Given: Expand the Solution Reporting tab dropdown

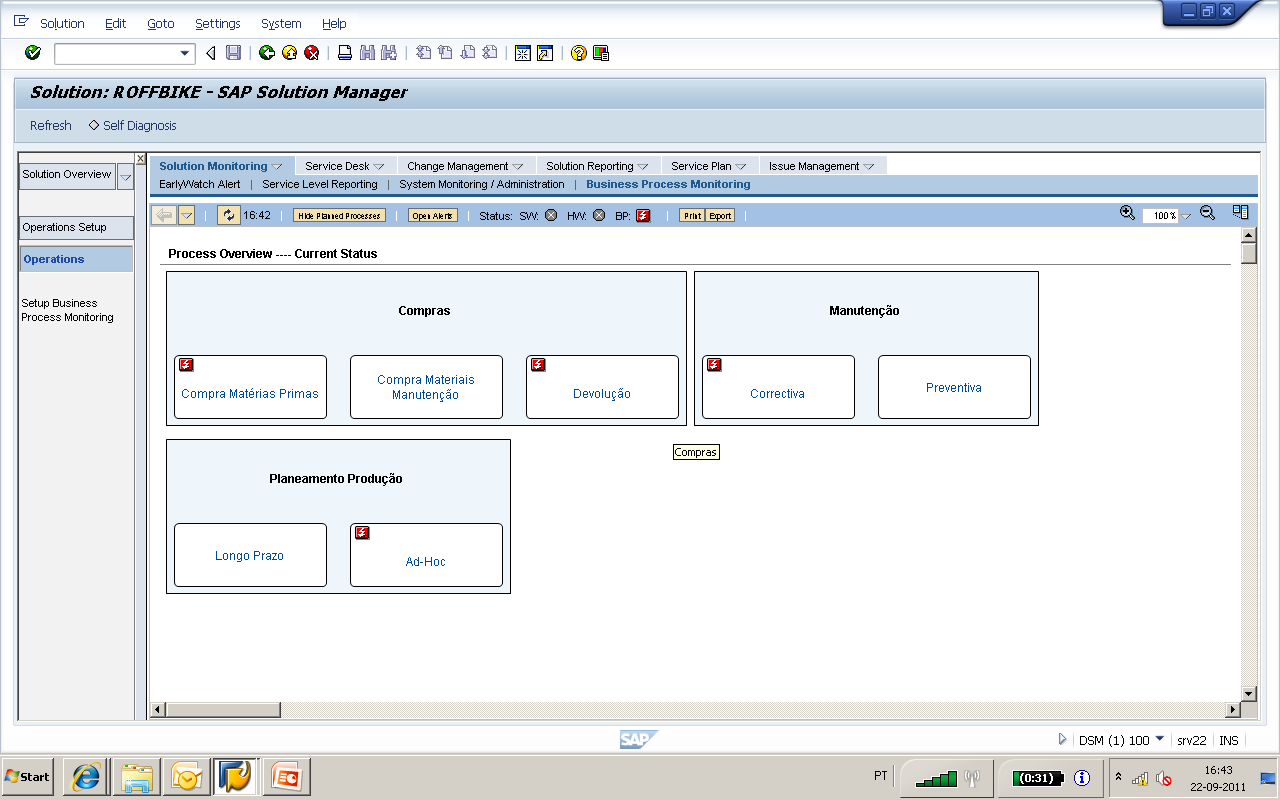Looking at the screenshot, I should 643,167.
